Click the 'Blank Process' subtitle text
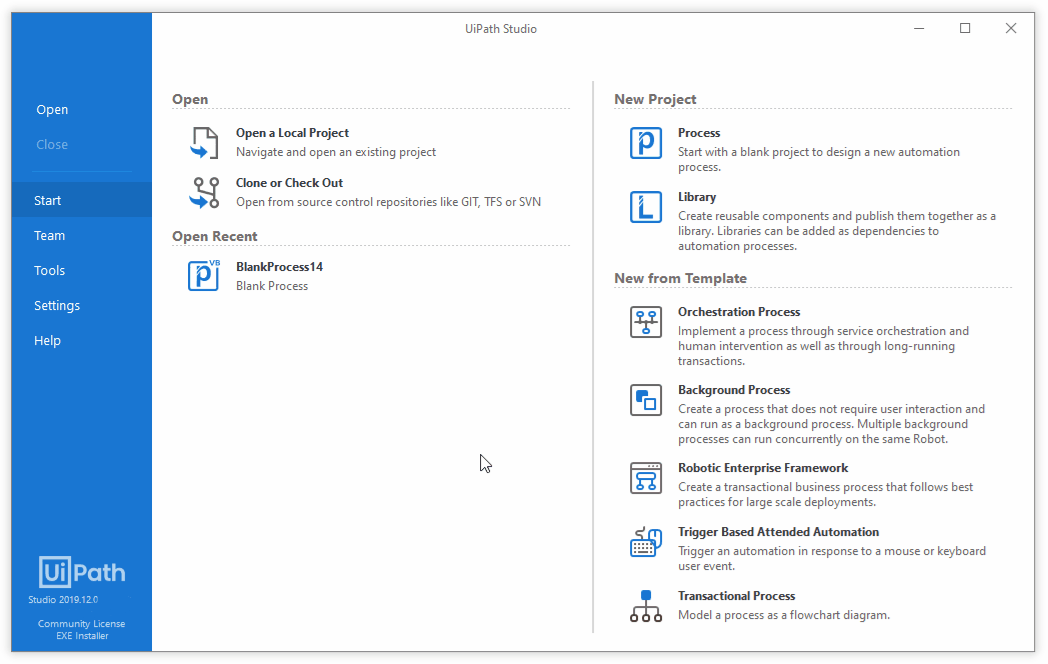Screen dimensions: 1048x664 272,286
